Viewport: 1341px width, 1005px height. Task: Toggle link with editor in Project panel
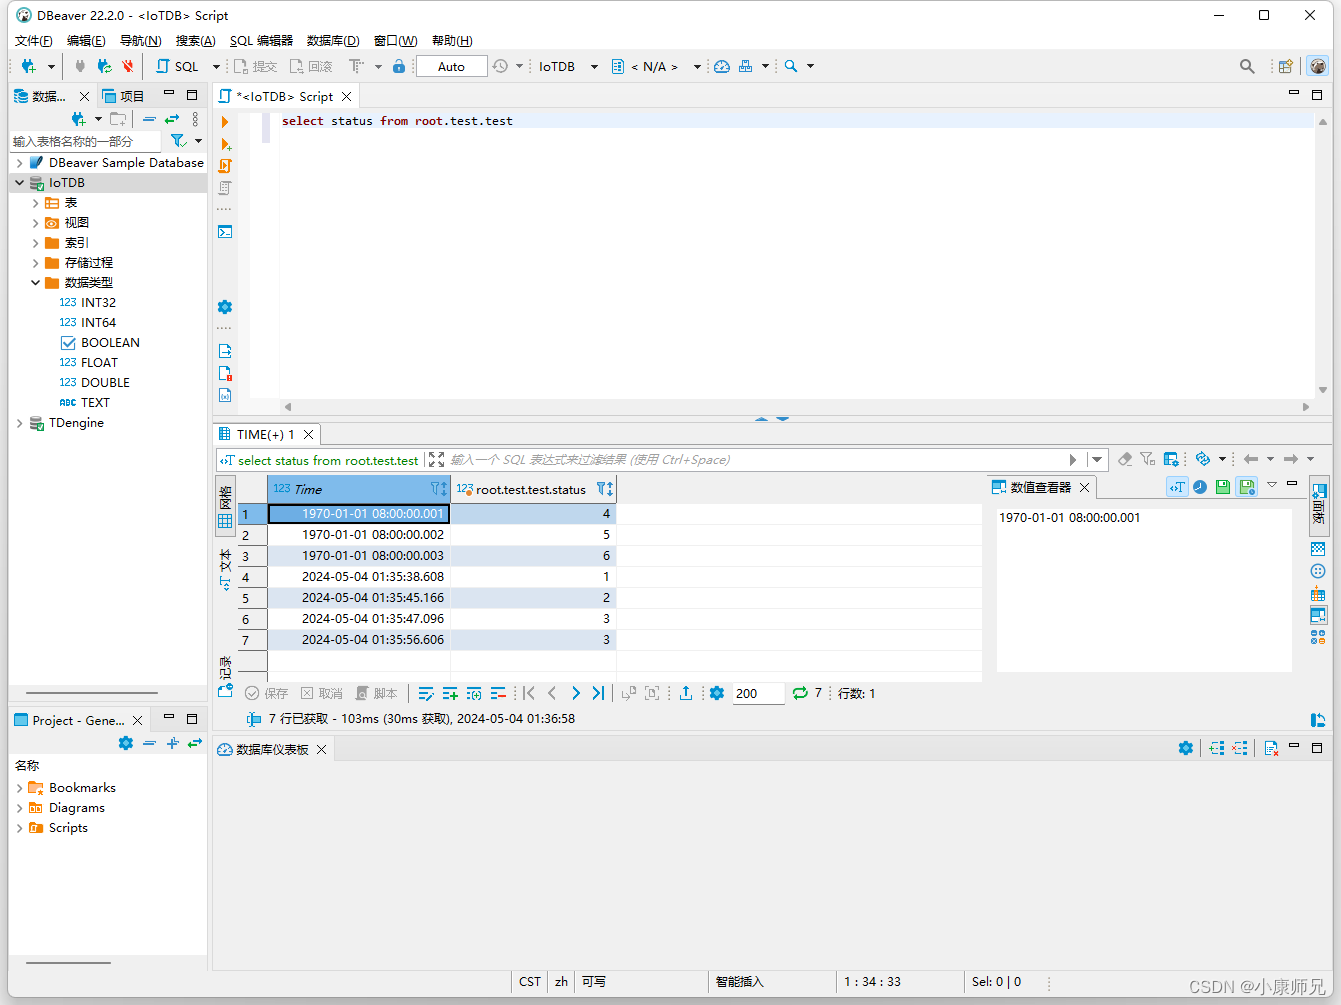195,743
